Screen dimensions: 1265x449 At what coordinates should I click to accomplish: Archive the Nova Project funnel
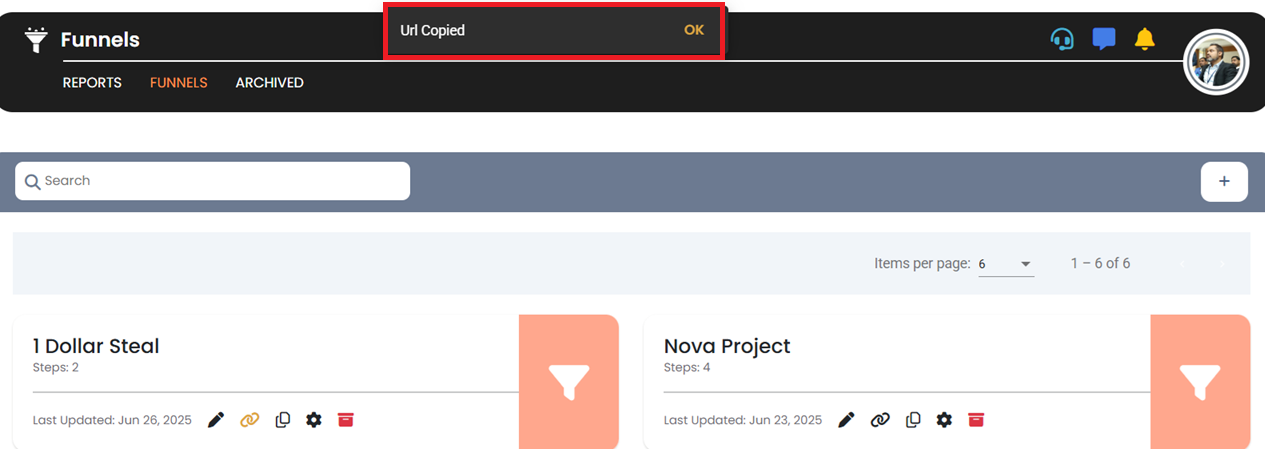click(x=976, y=420)
